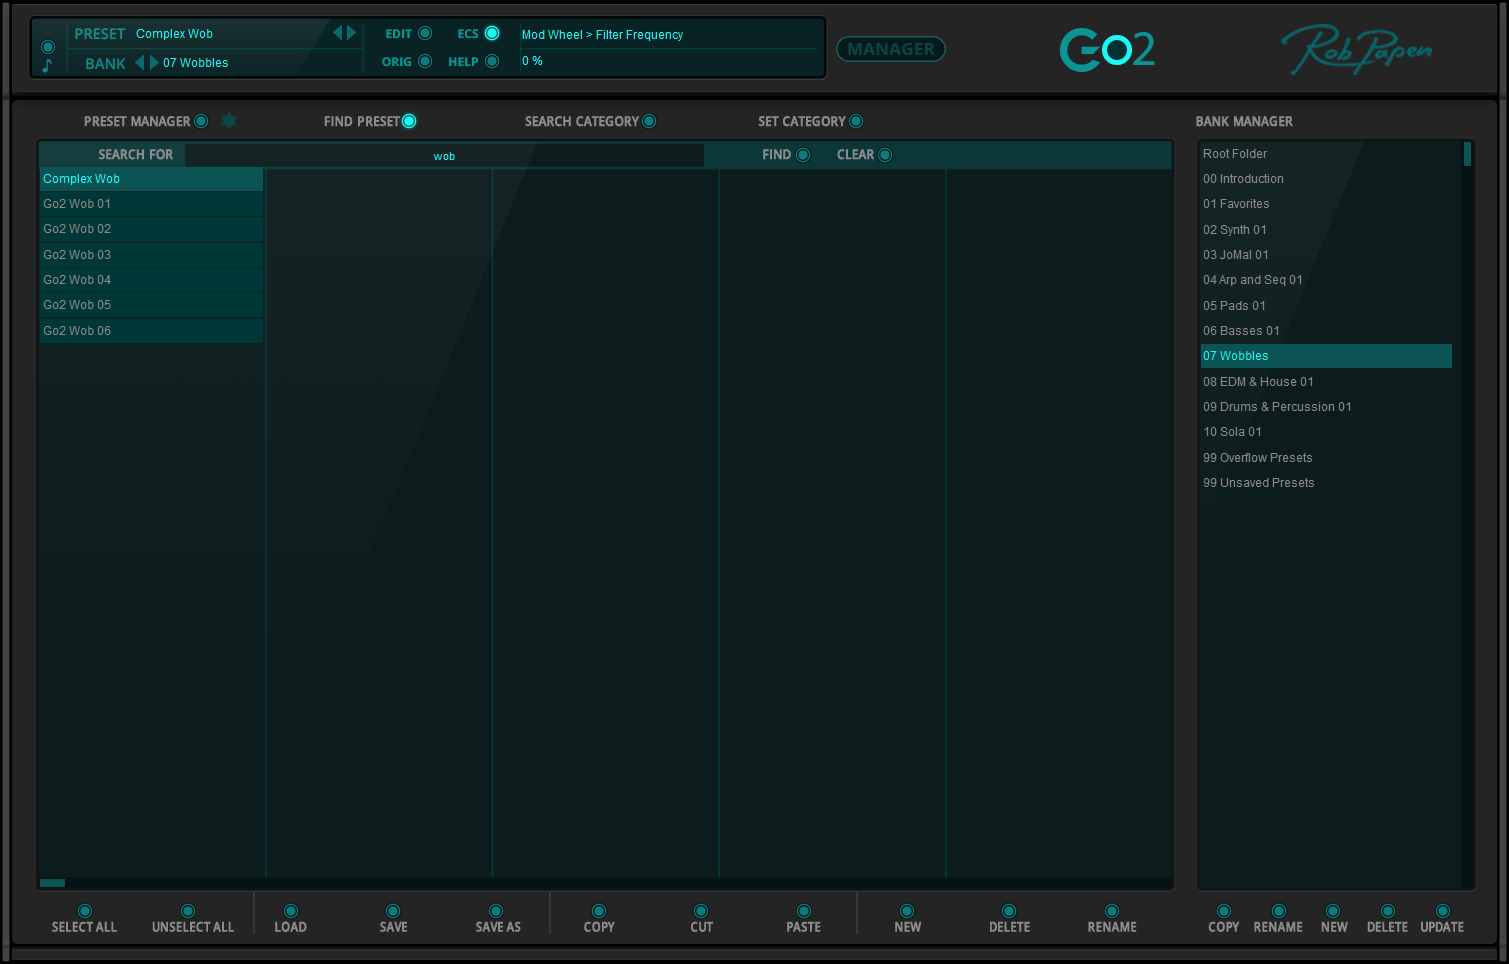Select the Go2 Wob 05 preset
This screenshot has width=1509, height=964.
click(151, 305)
